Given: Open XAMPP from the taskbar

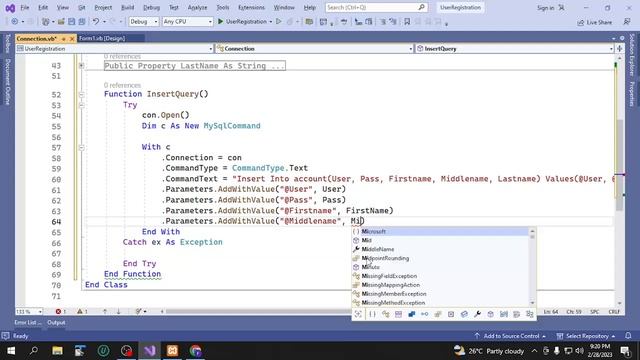Looking at the screenshot, I should [172, 351].
